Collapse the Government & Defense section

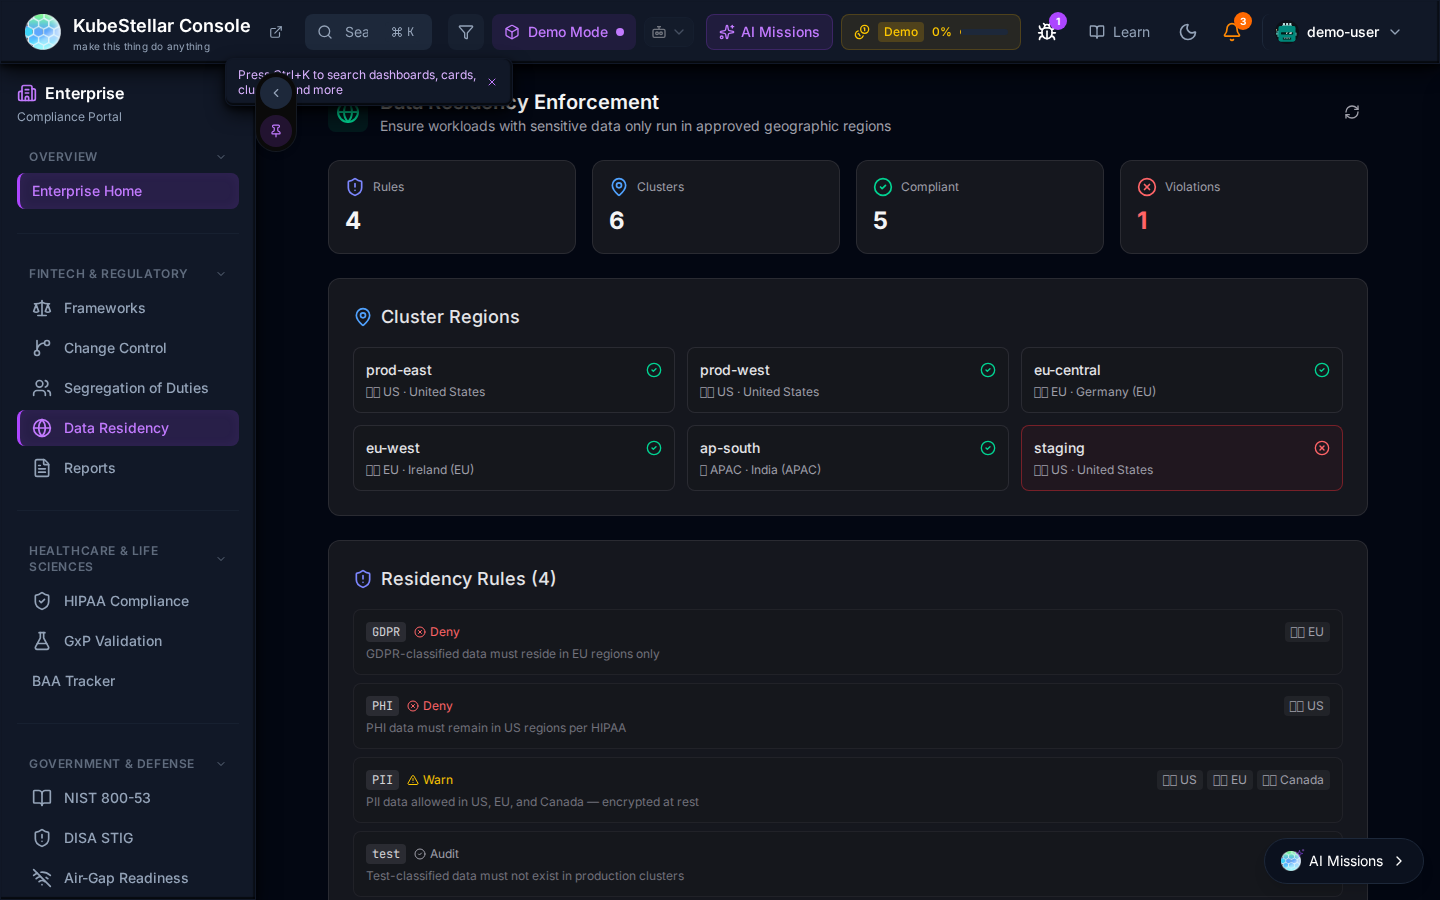[221, 764]
